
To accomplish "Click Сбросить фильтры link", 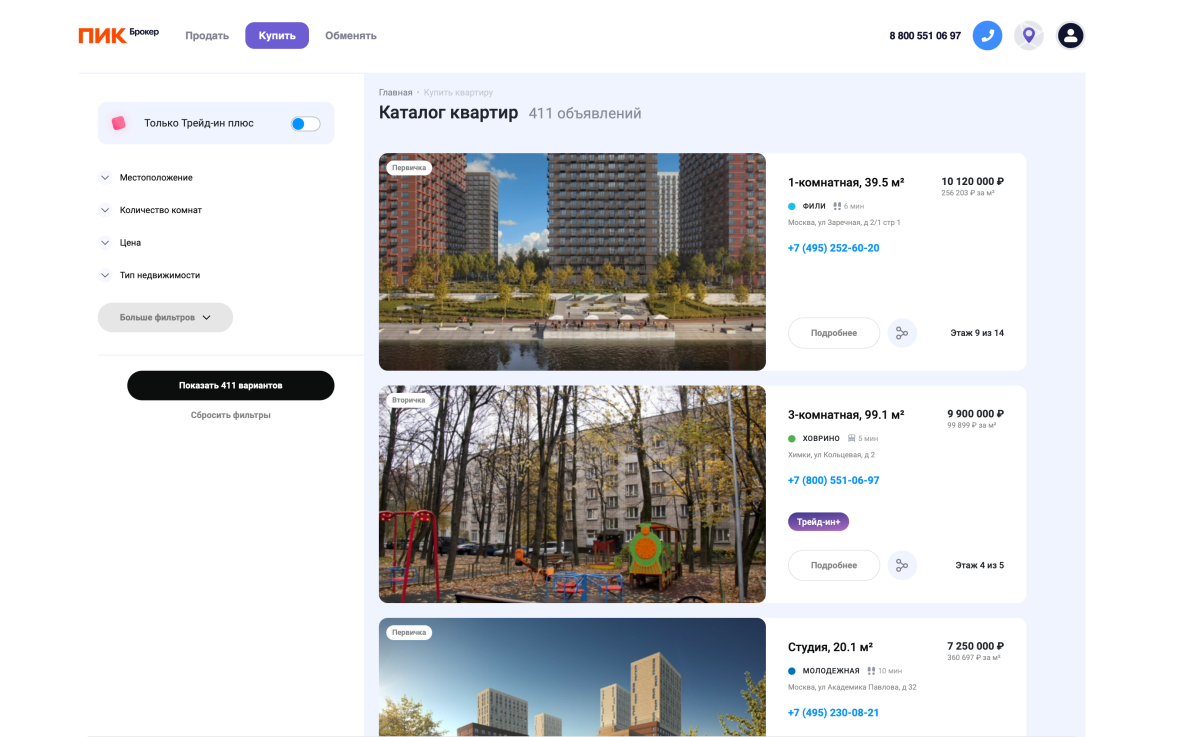I will click(231, 415).
